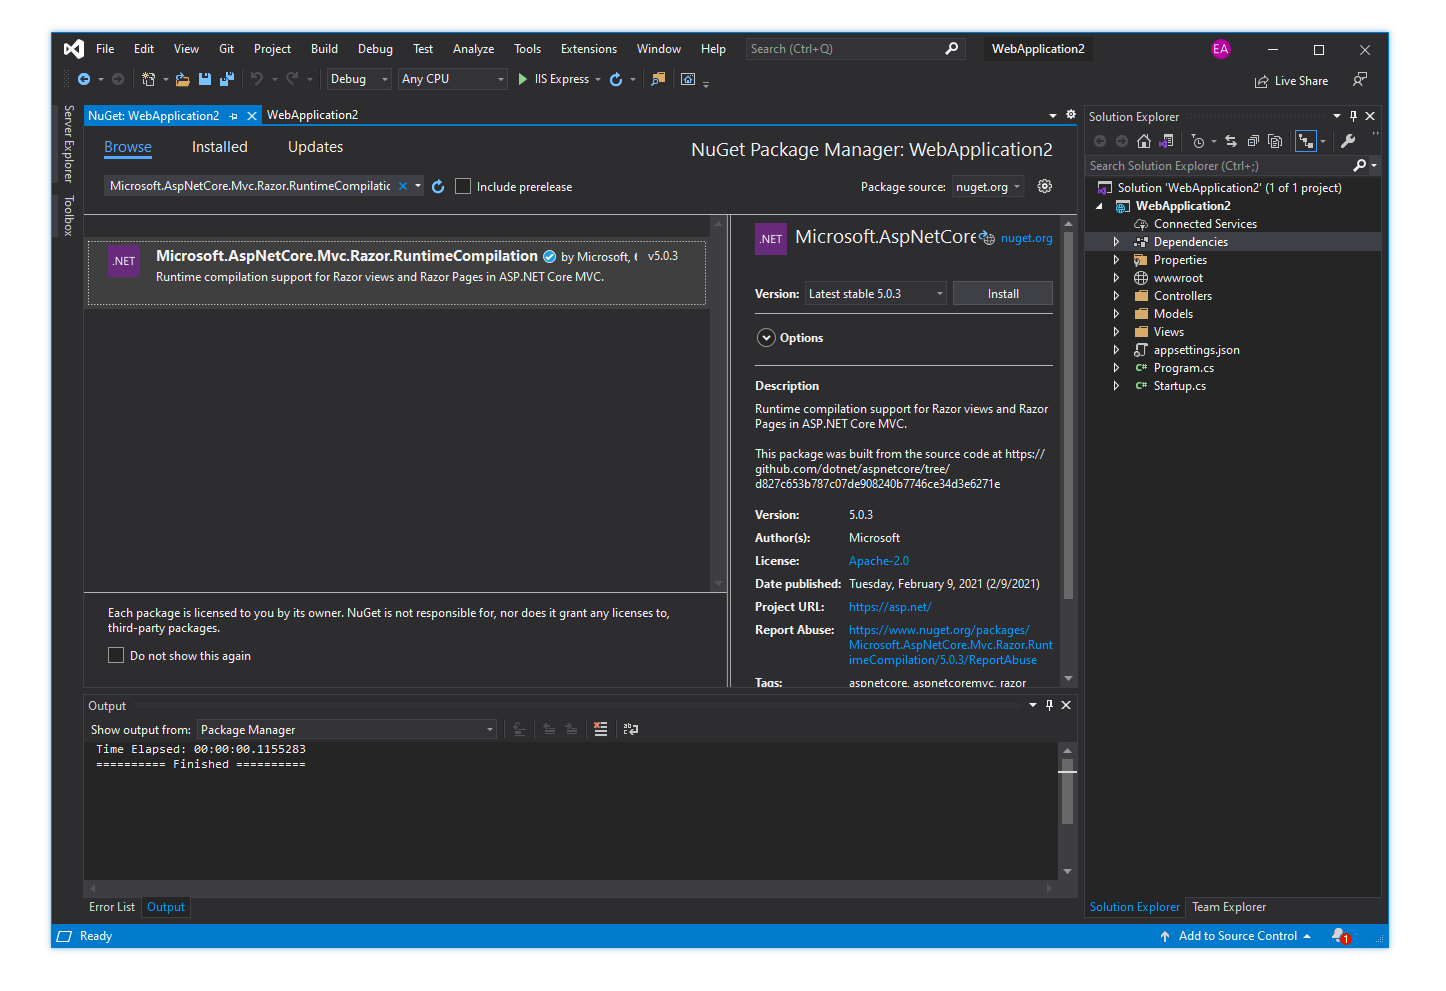Click Add to Source Control
Image resolution: width=1446 pixels, height=991 pixels.
(1238, 936)
